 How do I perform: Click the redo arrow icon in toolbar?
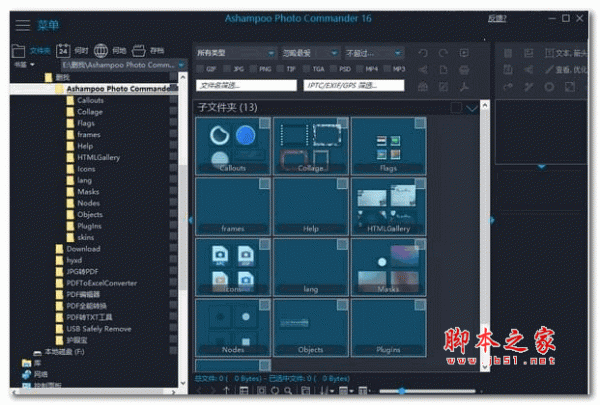442,52
